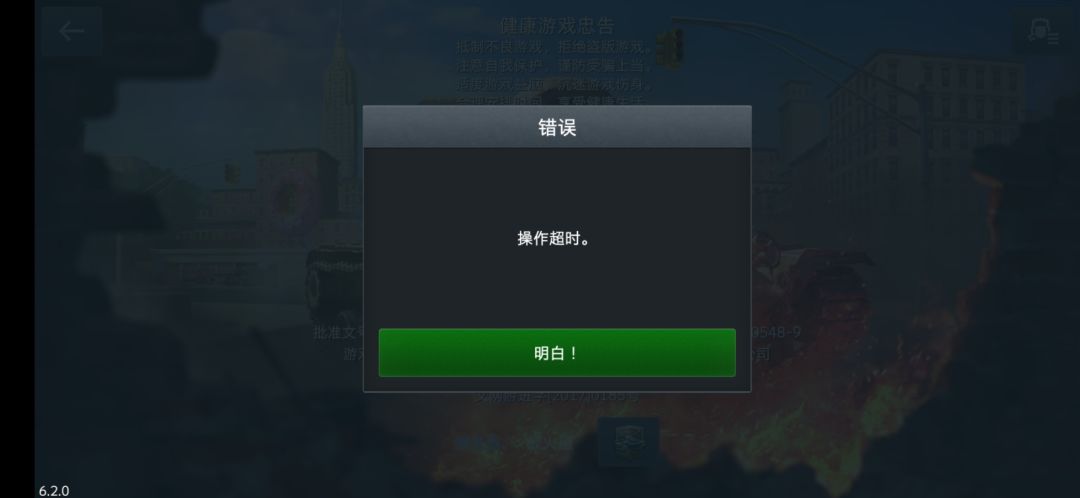The width and height of the screenshot is (1080, 498).
Task: Click the dimmed 批准文号 text left of dialog
Action: 338,333
